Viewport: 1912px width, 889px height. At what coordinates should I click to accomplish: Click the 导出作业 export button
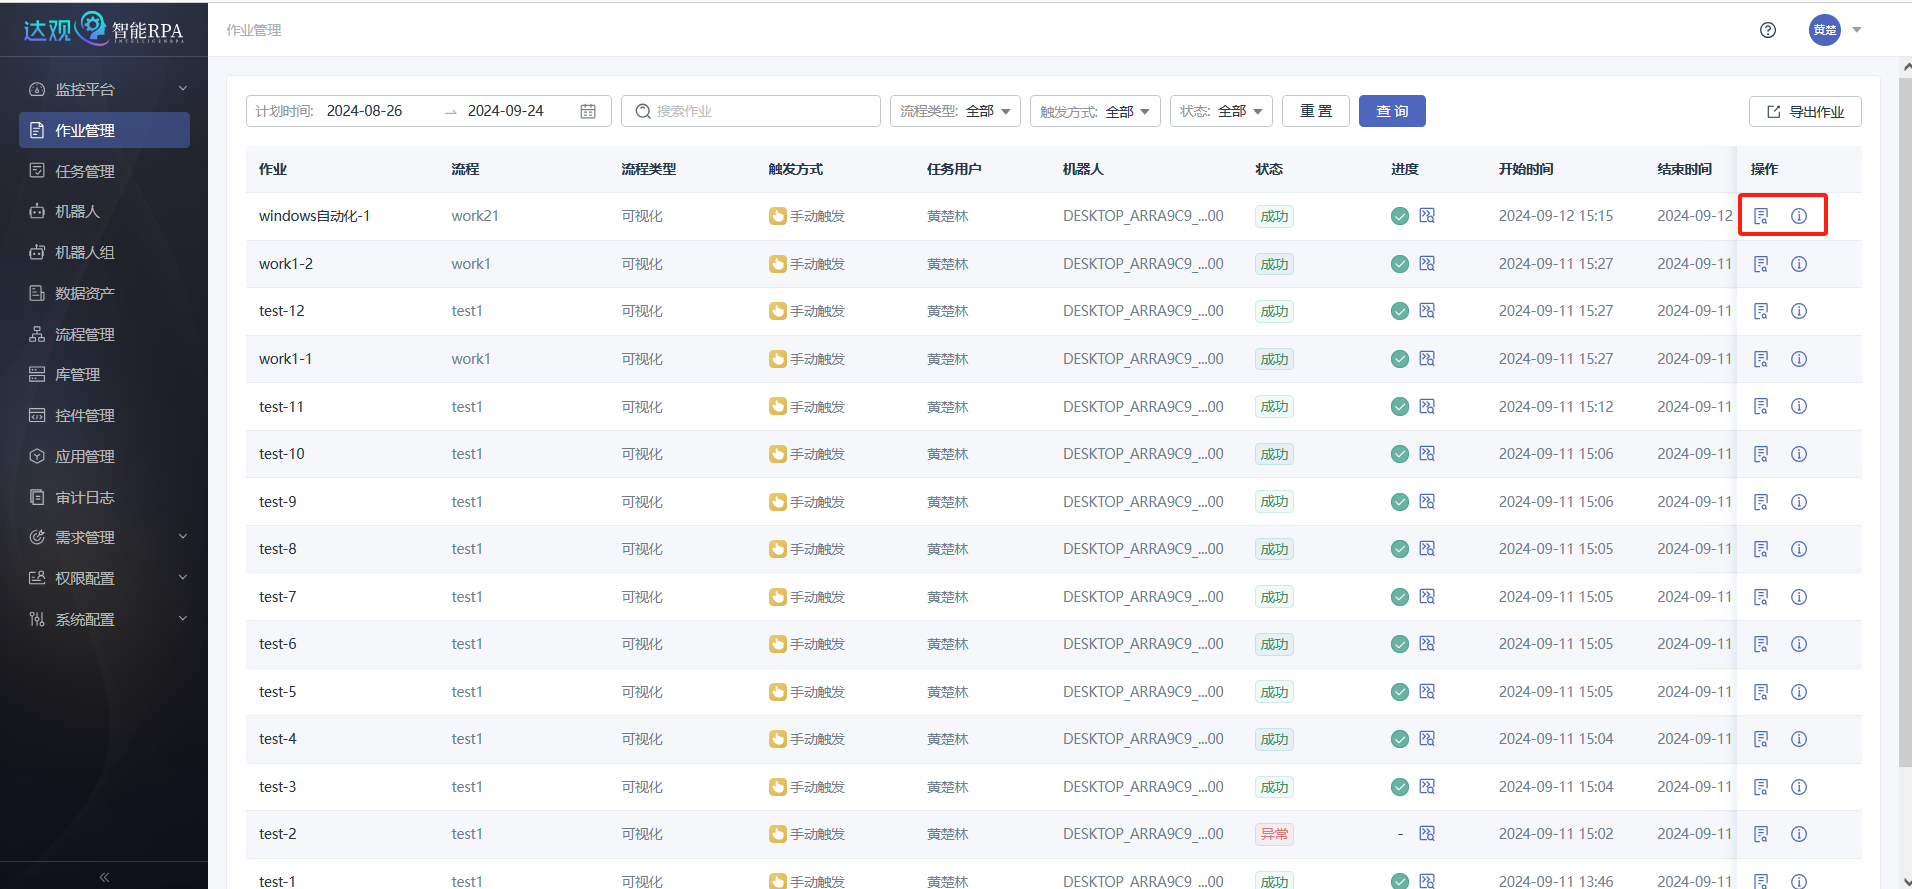[1805, 111]
